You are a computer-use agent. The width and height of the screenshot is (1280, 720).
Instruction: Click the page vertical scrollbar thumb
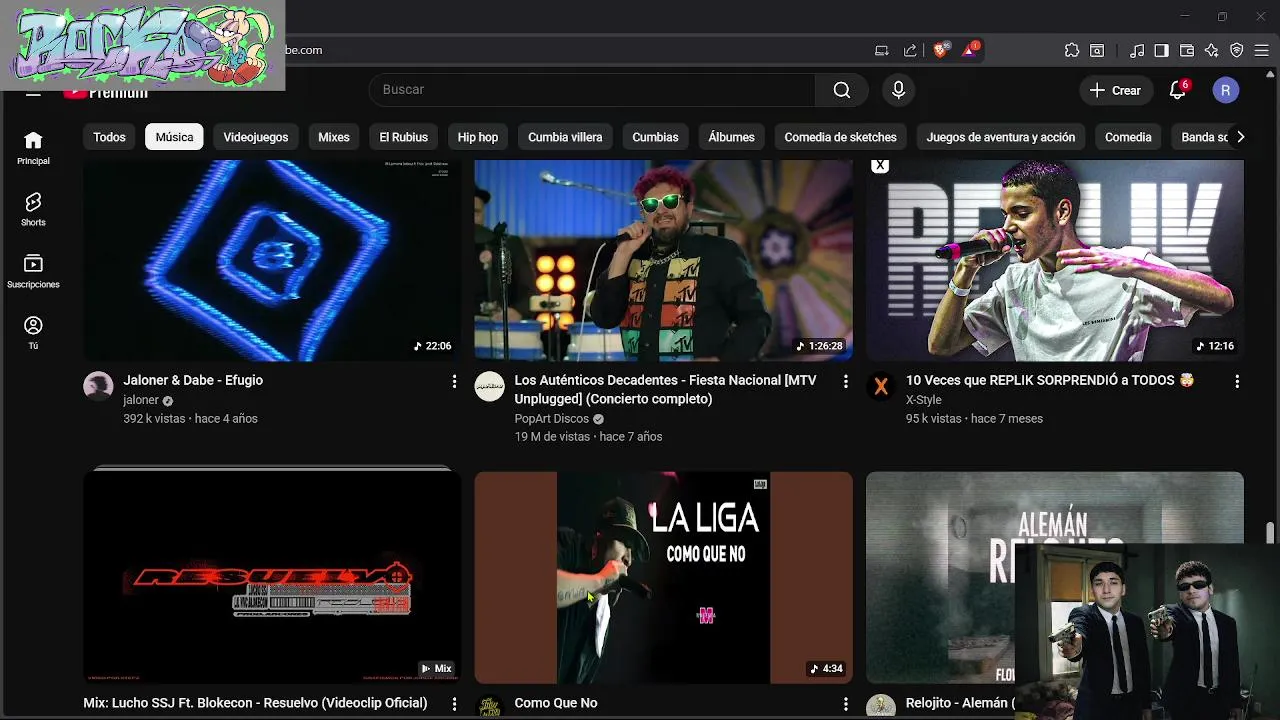point(1271,533)
